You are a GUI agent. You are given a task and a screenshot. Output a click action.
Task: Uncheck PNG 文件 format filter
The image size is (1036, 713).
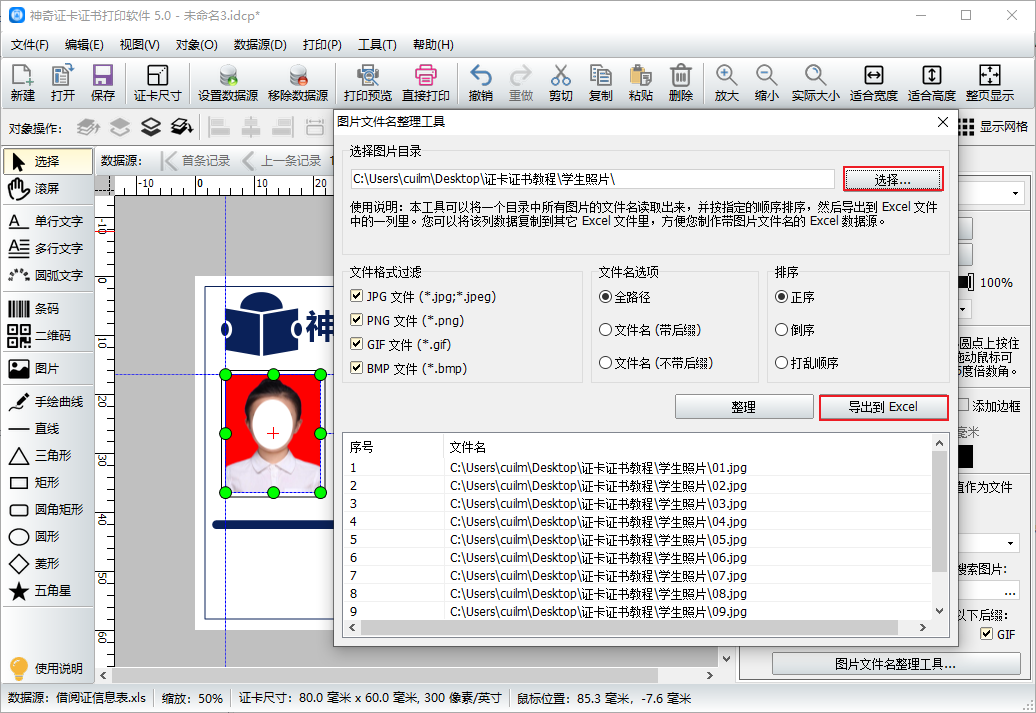pyautogui.click(x=357, y=320)
